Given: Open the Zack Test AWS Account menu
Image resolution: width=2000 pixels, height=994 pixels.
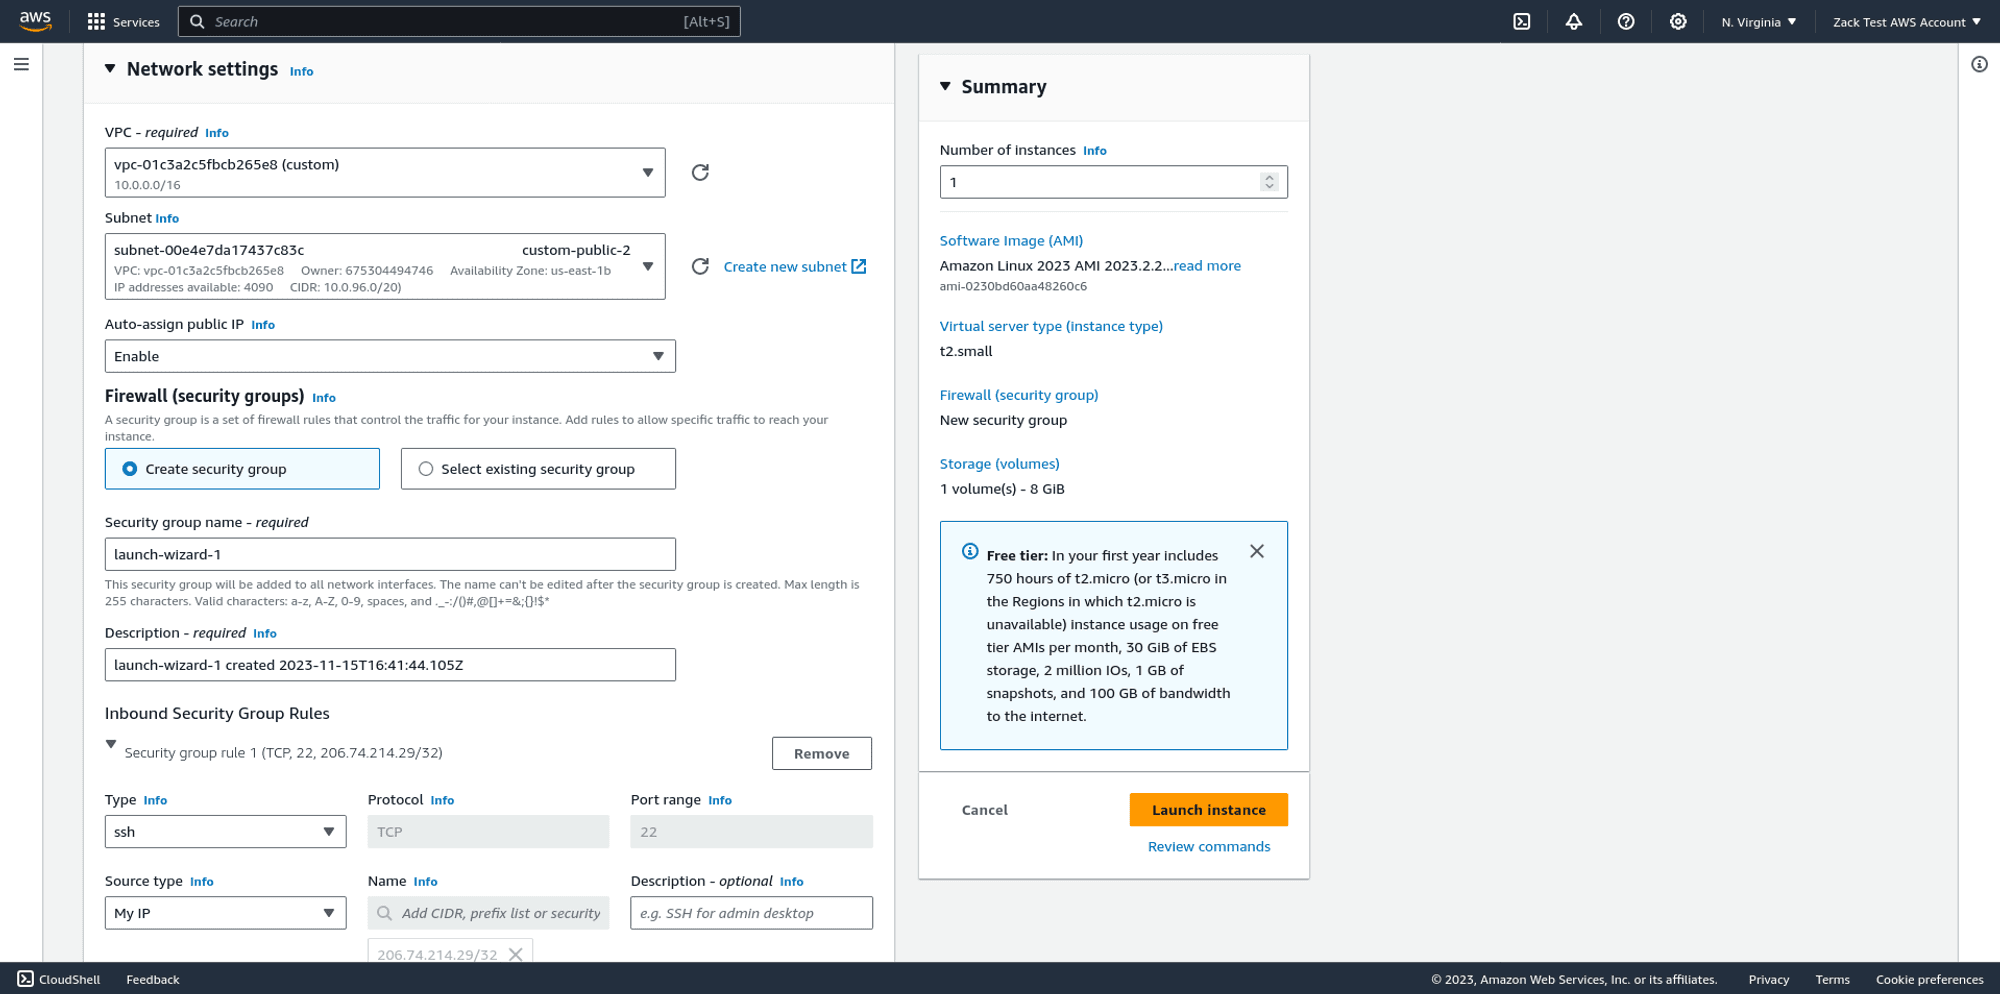Looking at the screenshot, I should pos(1906,21).
